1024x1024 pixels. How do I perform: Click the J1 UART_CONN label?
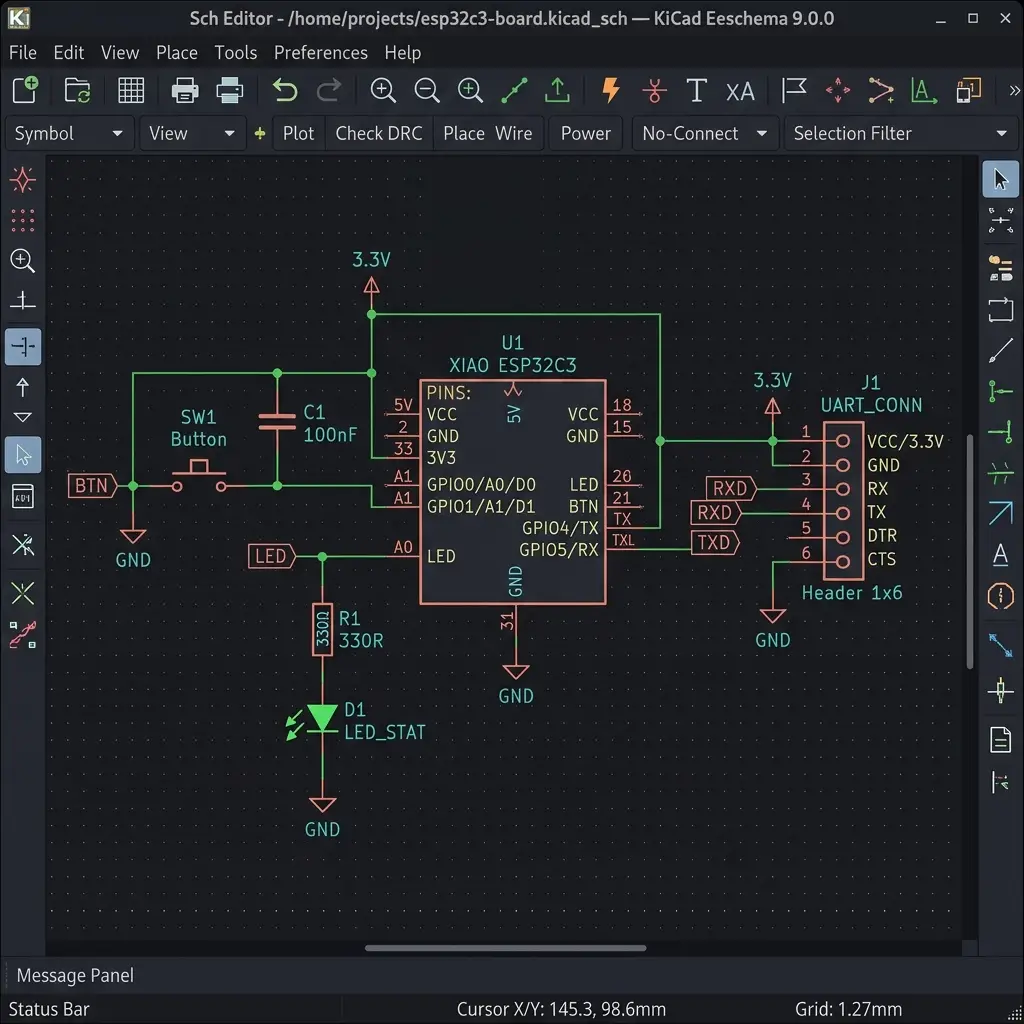871,394
